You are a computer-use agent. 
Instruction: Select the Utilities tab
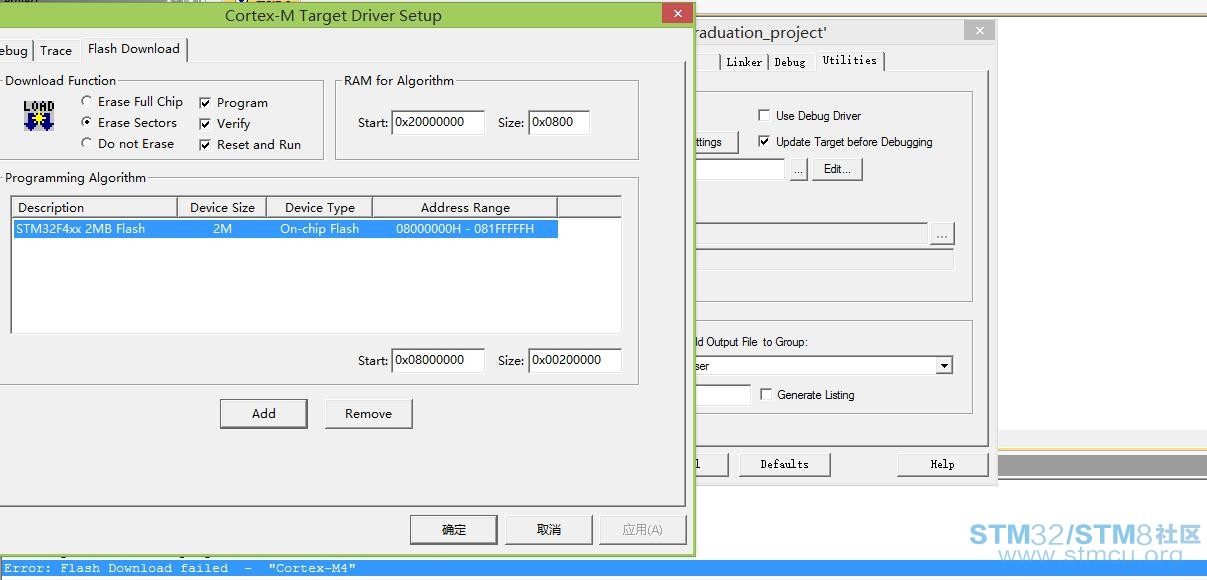pos(849,60)
